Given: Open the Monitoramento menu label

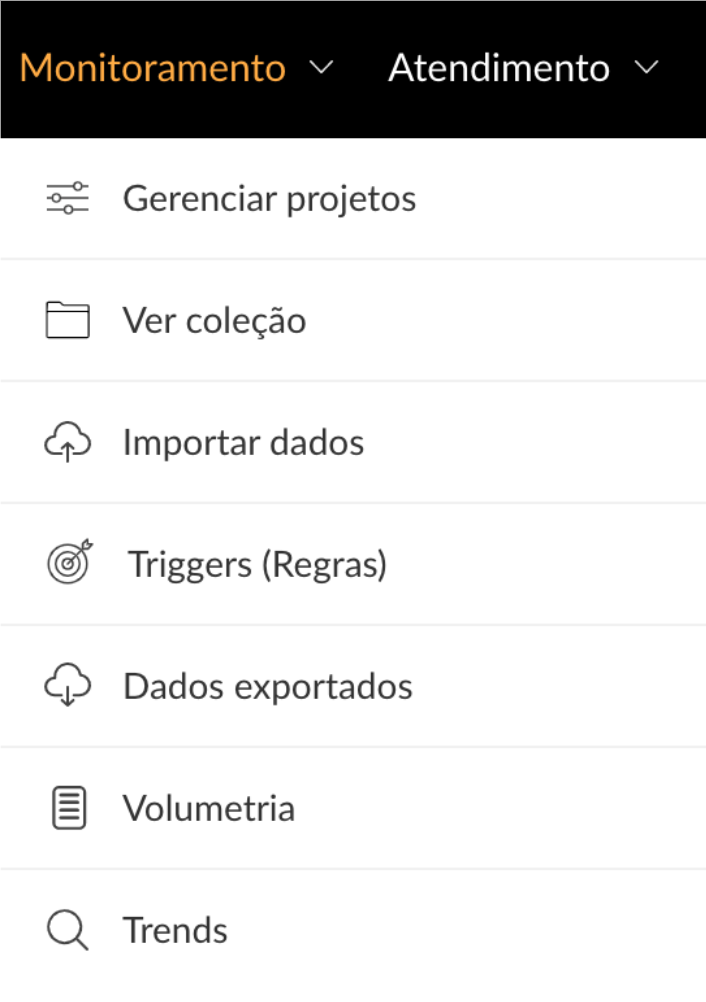Looking at the screenshot, I should tap(153, 68).
